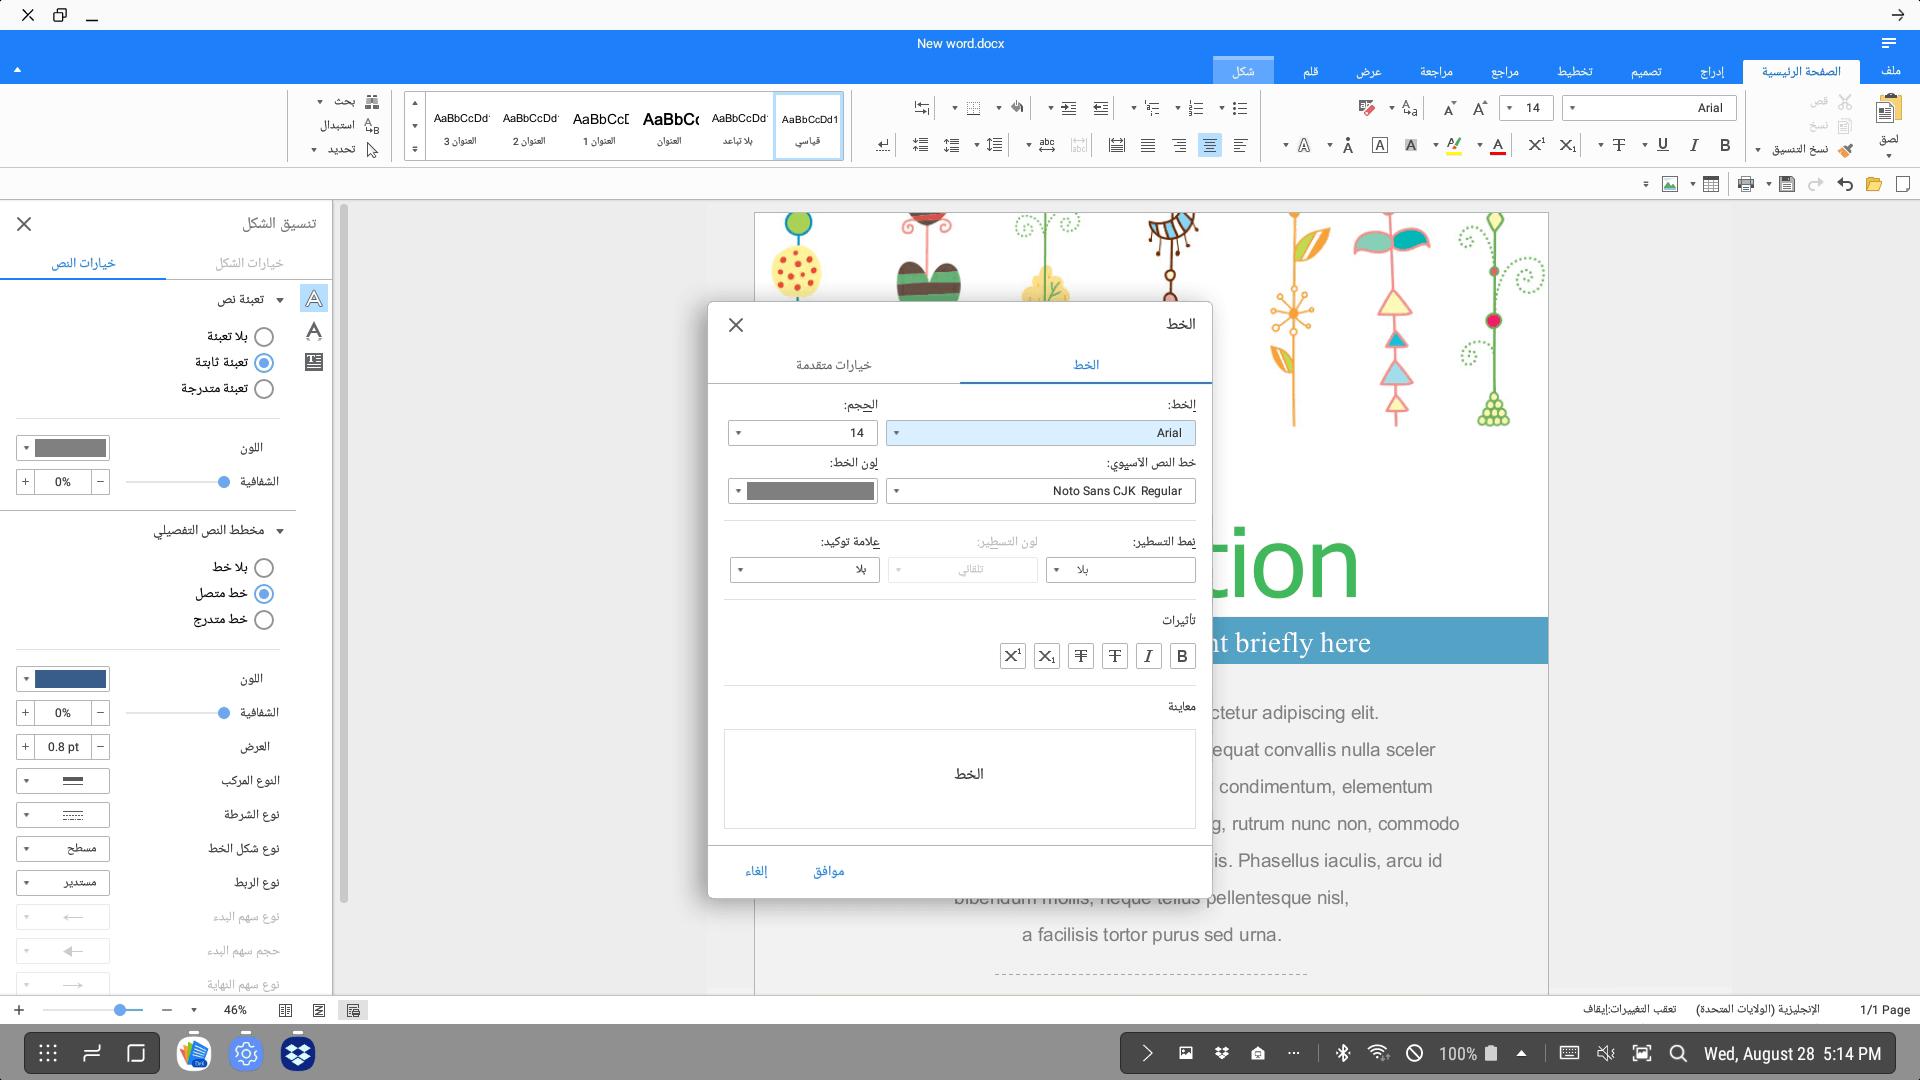Open the إدراج ribbon tab
The image size is (1920, 1080).
tap(1713, 71)
